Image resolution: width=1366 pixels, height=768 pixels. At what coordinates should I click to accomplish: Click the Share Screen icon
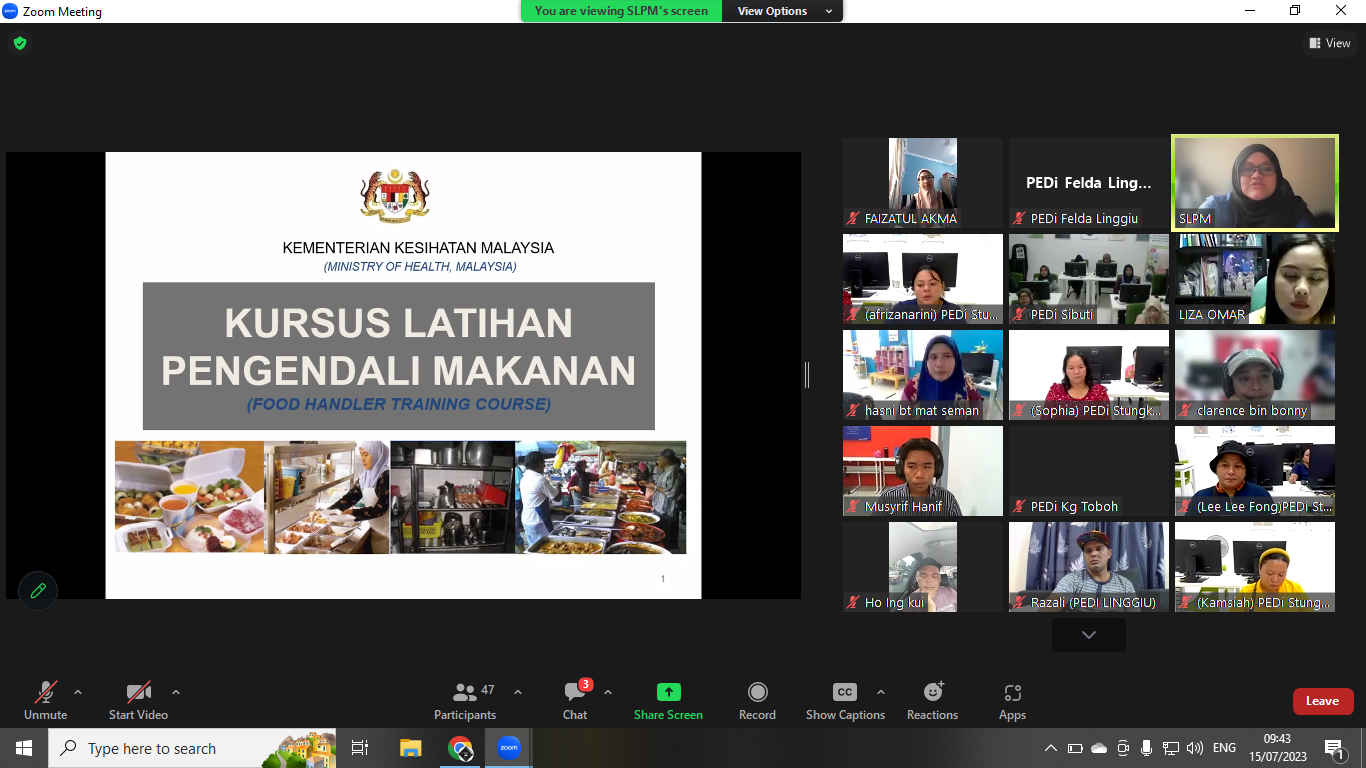[668, 692]
